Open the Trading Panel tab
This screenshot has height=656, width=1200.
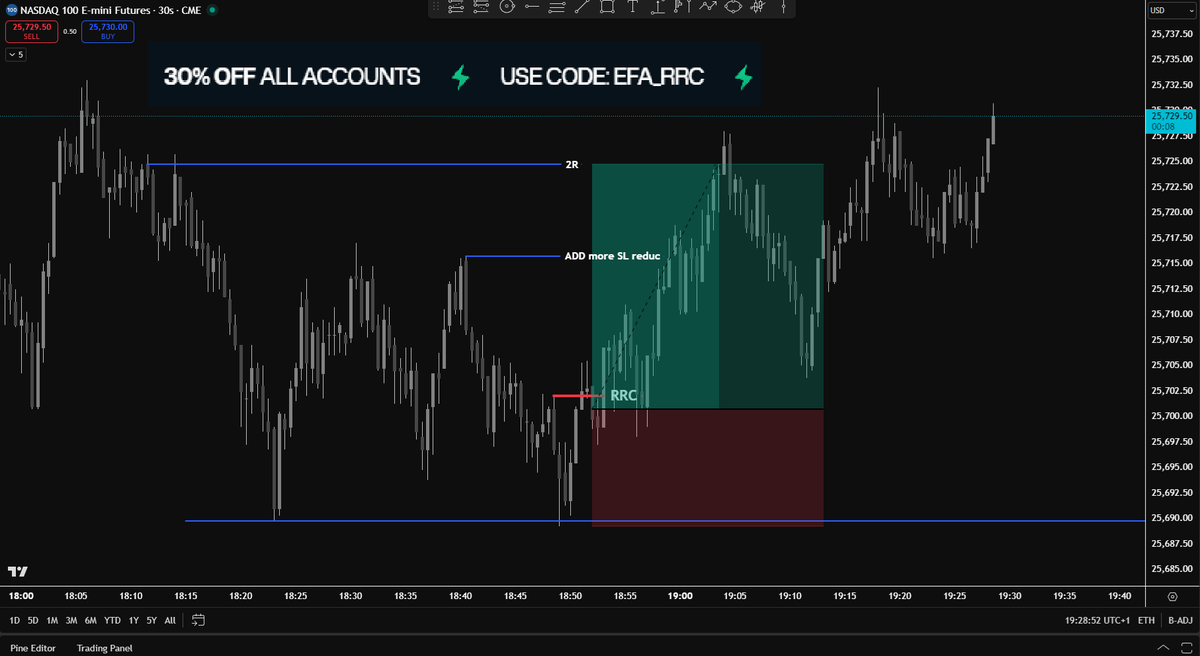click(105, 647)
